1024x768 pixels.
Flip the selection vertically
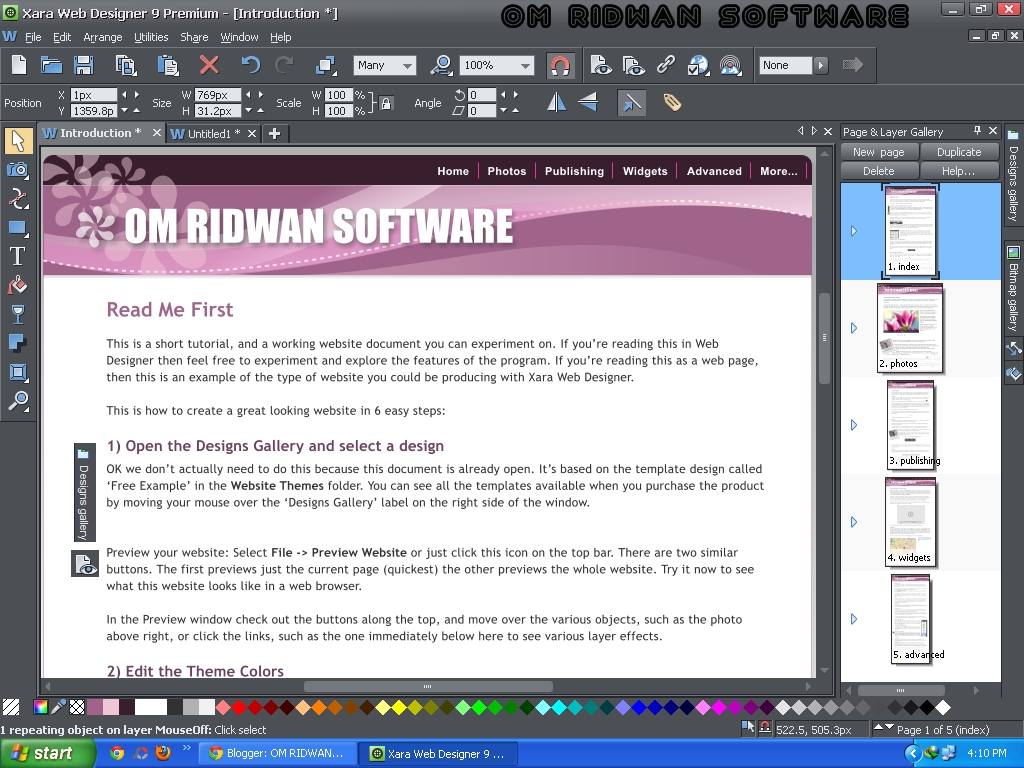coord(588,103)
